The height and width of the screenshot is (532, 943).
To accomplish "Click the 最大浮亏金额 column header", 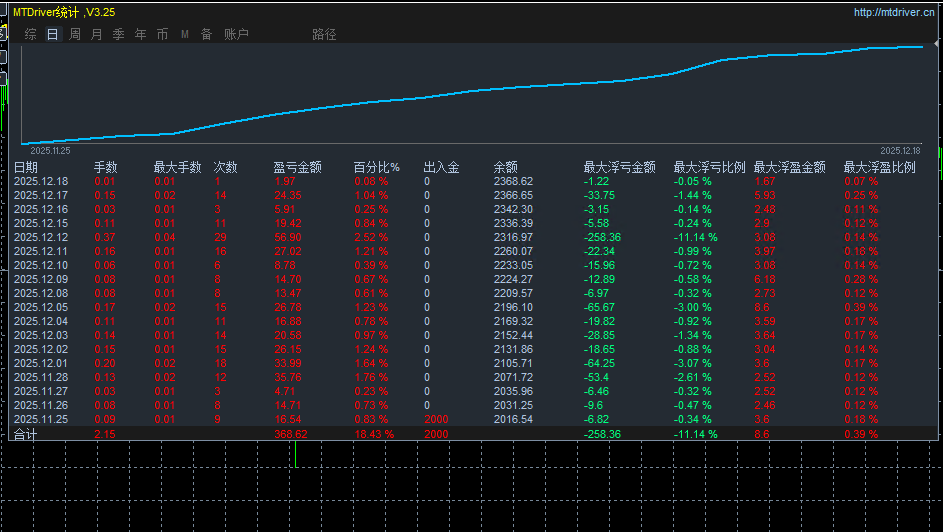I will (619, 167).
